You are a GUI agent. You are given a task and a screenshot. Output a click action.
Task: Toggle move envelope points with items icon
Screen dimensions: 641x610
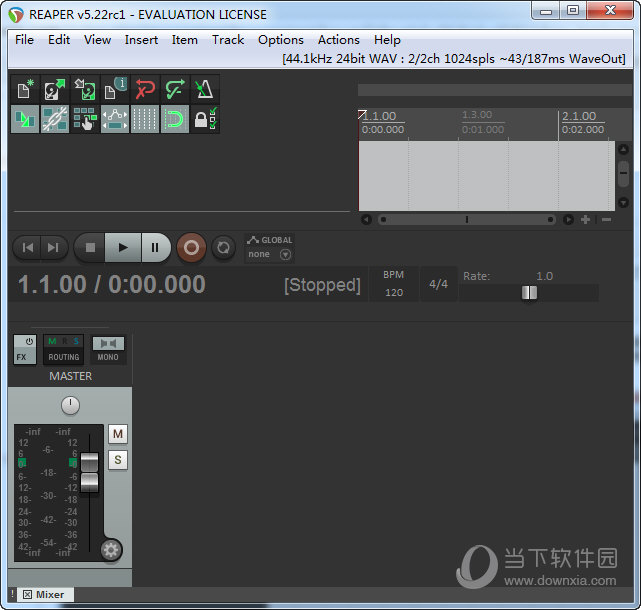(115, 119)
